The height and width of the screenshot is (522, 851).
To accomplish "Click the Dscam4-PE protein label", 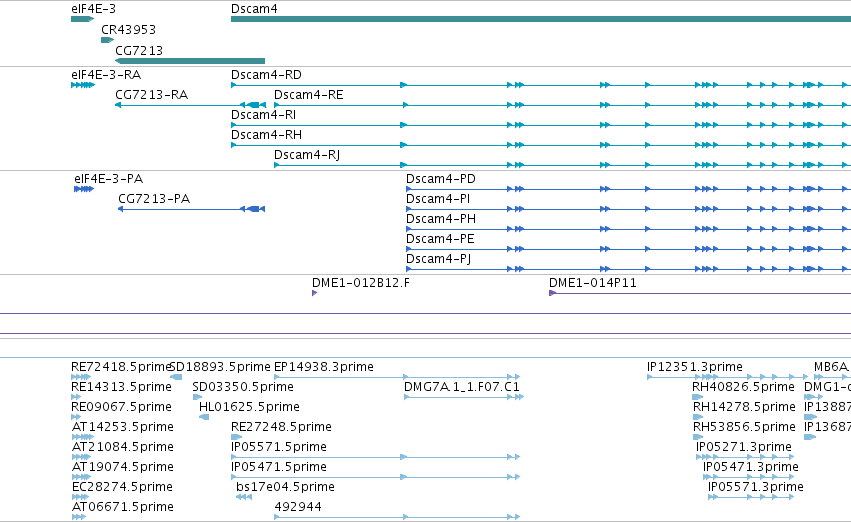I will point(440,239).
